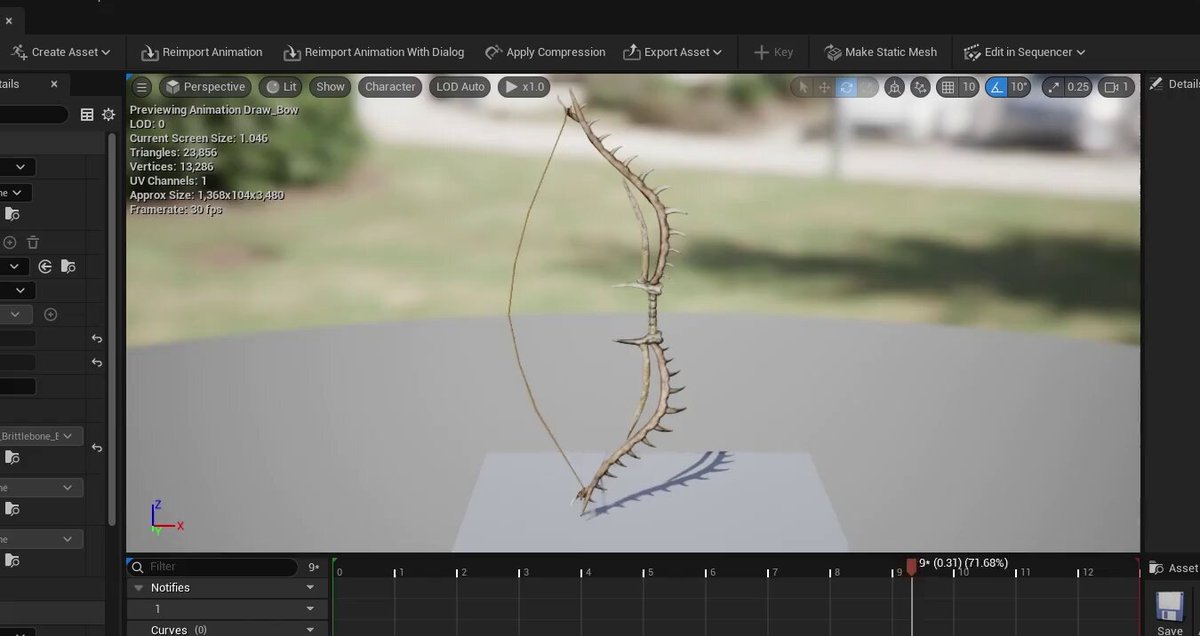The width and height of the screenshot is (1200, 636).
Task: Click the Details panel search box
Action: pyautogui.click(x=34, y=115)
